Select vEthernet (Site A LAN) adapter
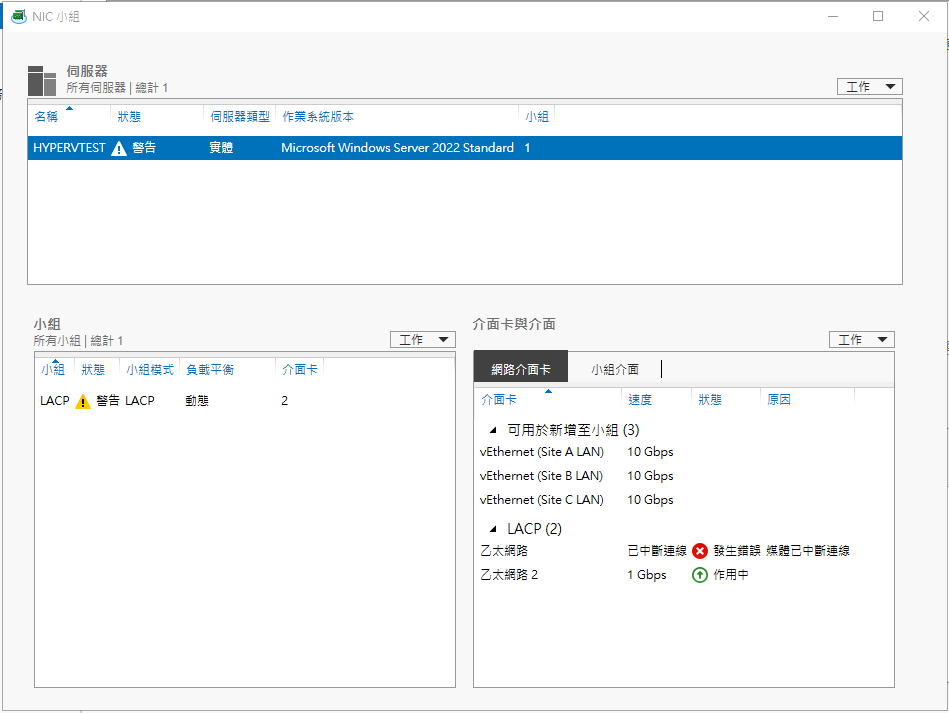949x713 pixels. click(x=683, y=452)
